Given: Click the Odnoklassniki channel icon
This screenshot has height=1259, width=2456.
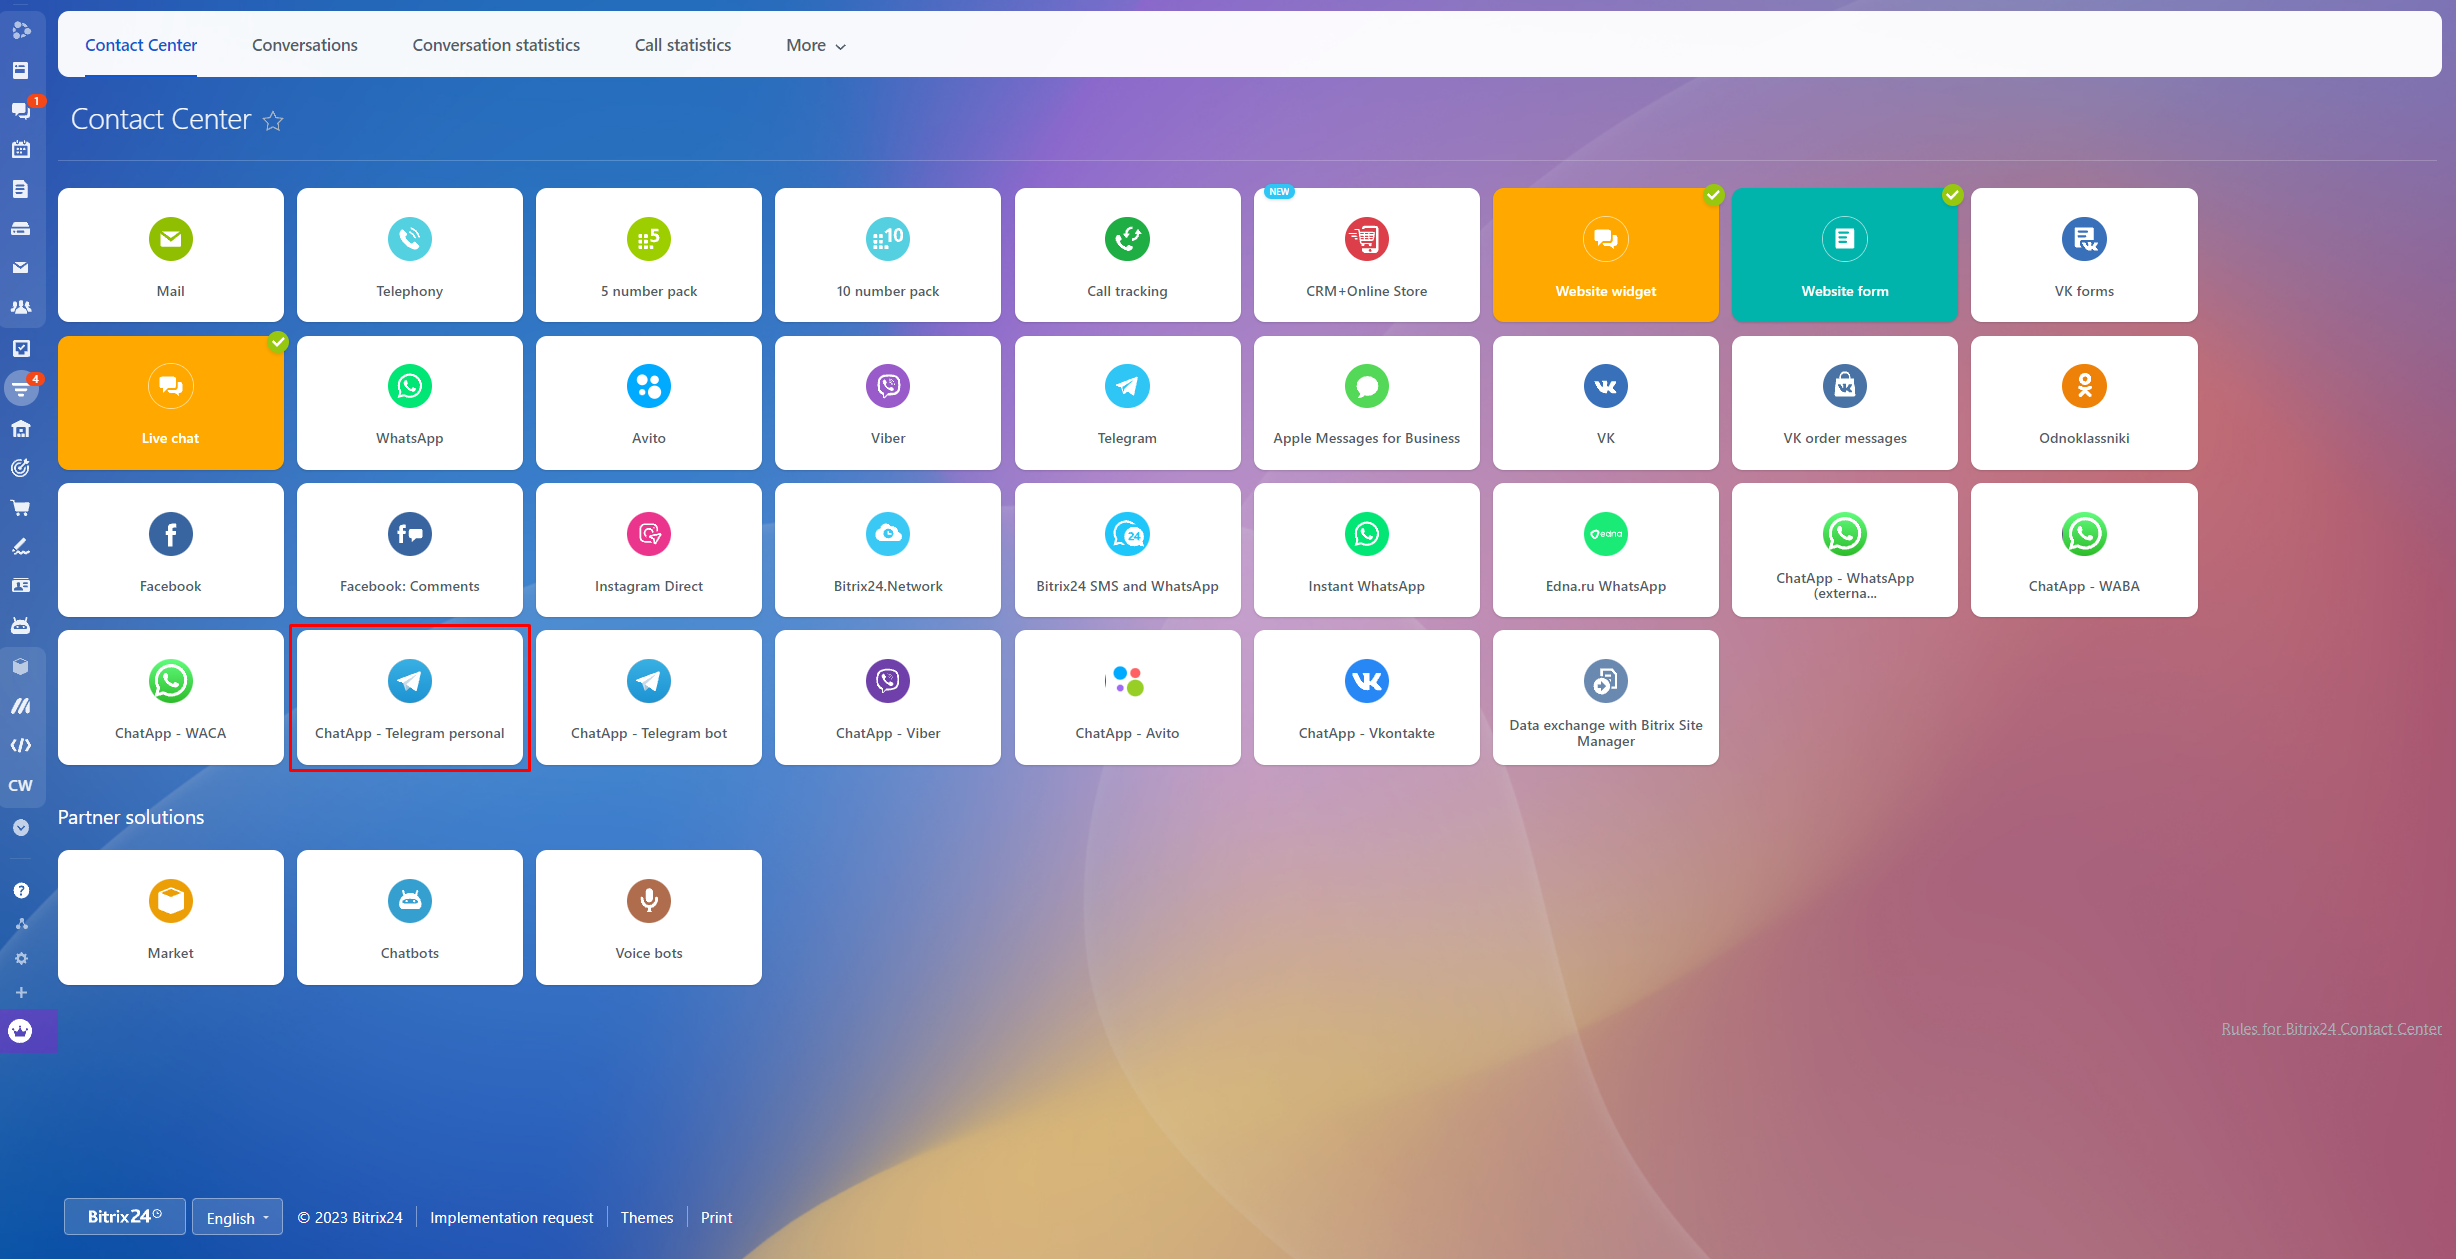Looking at the screenshot, I should point(2083,386).
